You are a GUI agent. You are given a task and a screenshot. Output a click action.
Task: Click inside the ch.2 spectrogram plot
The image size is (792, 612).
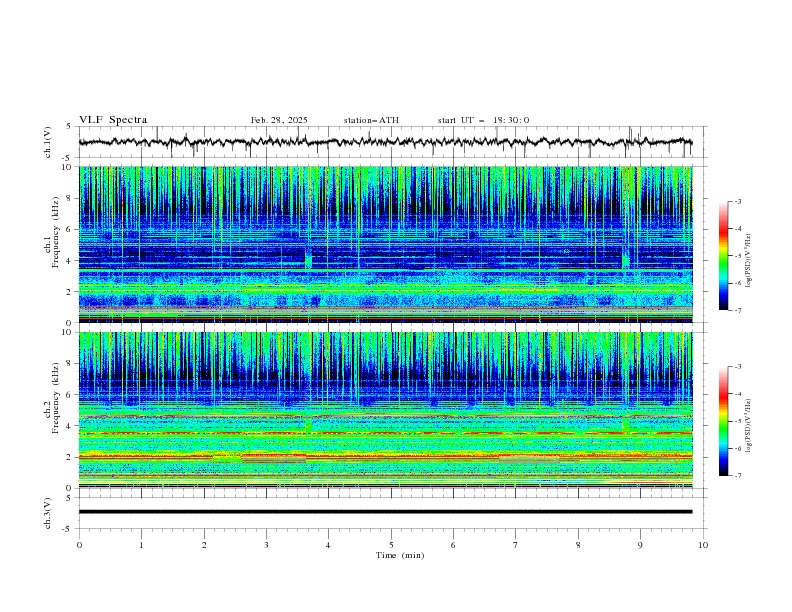[385, 410]
